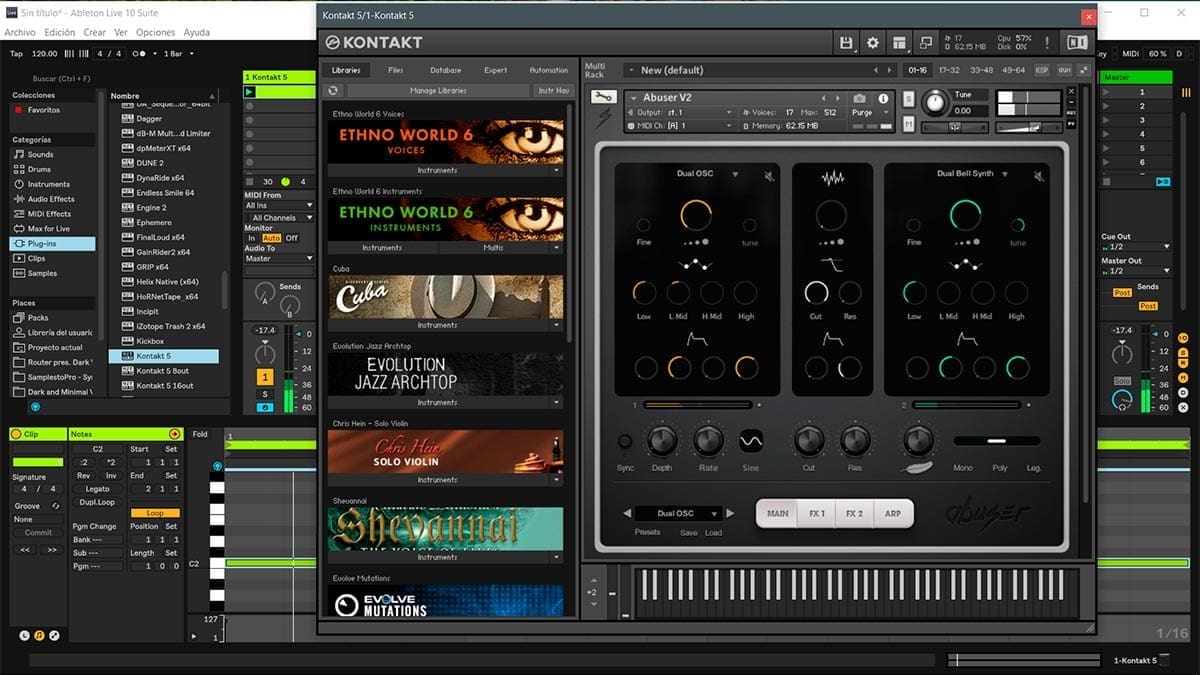This screenshot has height=675, width=1200.
Task: Click the Sine LFO waveform icon
Action: click(750, 440)
